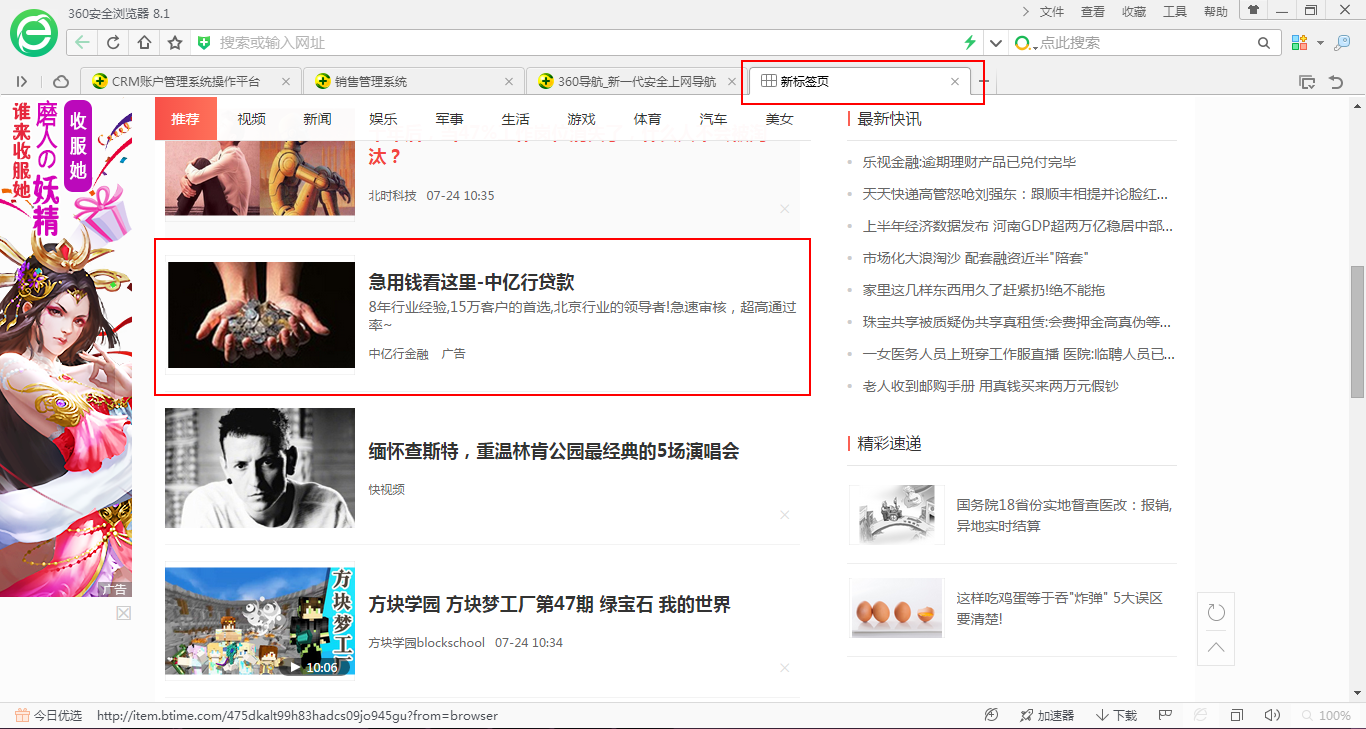The image size is (1366, 729).
Task: Click the skin shirt icon in title bar
Action: click(1253, 11)
